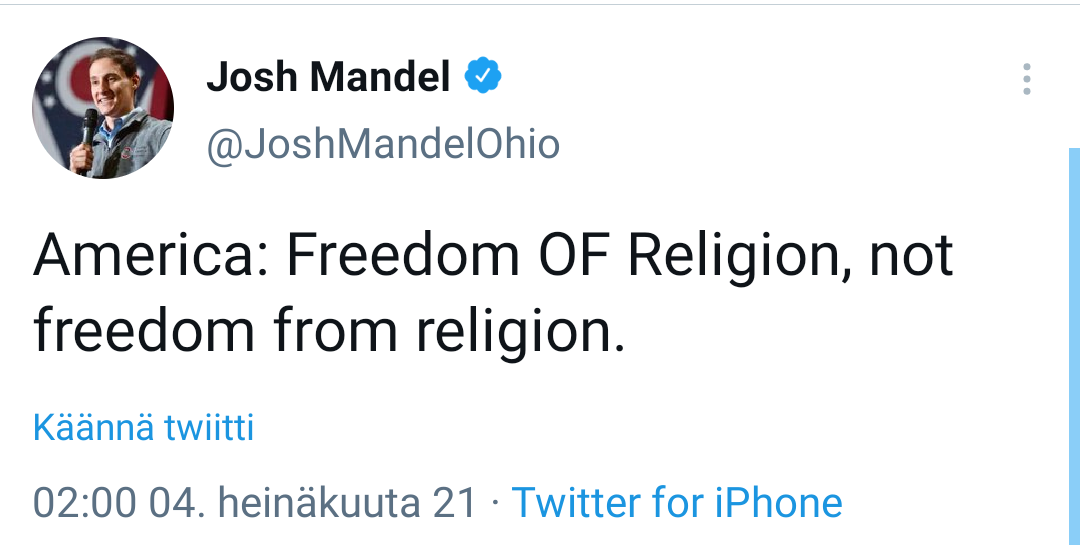This screenshot has height=545, width=1080.
Task: Click the word "Freedom" in the first line
Action: tap(403, 257)
